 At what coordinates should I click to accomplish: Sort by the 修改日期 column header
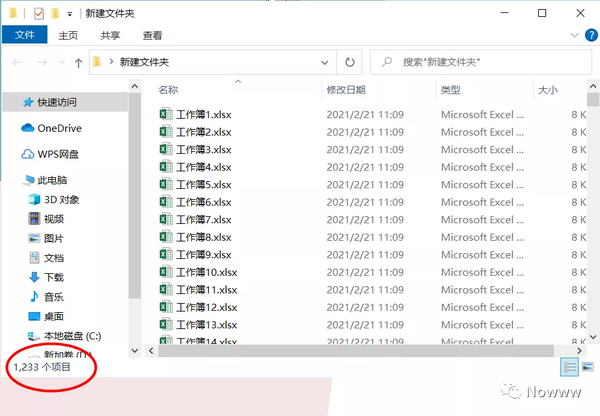tap(346, 90)
